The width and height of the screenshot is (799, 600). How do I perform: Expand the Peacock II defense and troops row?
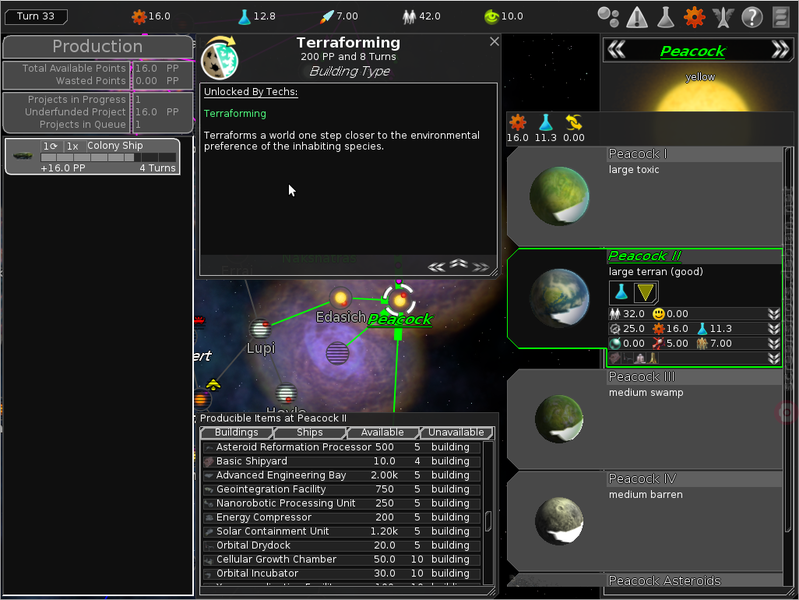(774, 344)
